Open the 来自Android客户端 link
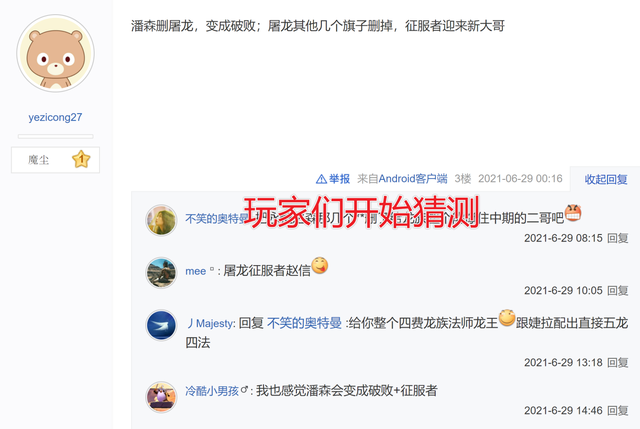640x429 pixels. click(402, 179)
